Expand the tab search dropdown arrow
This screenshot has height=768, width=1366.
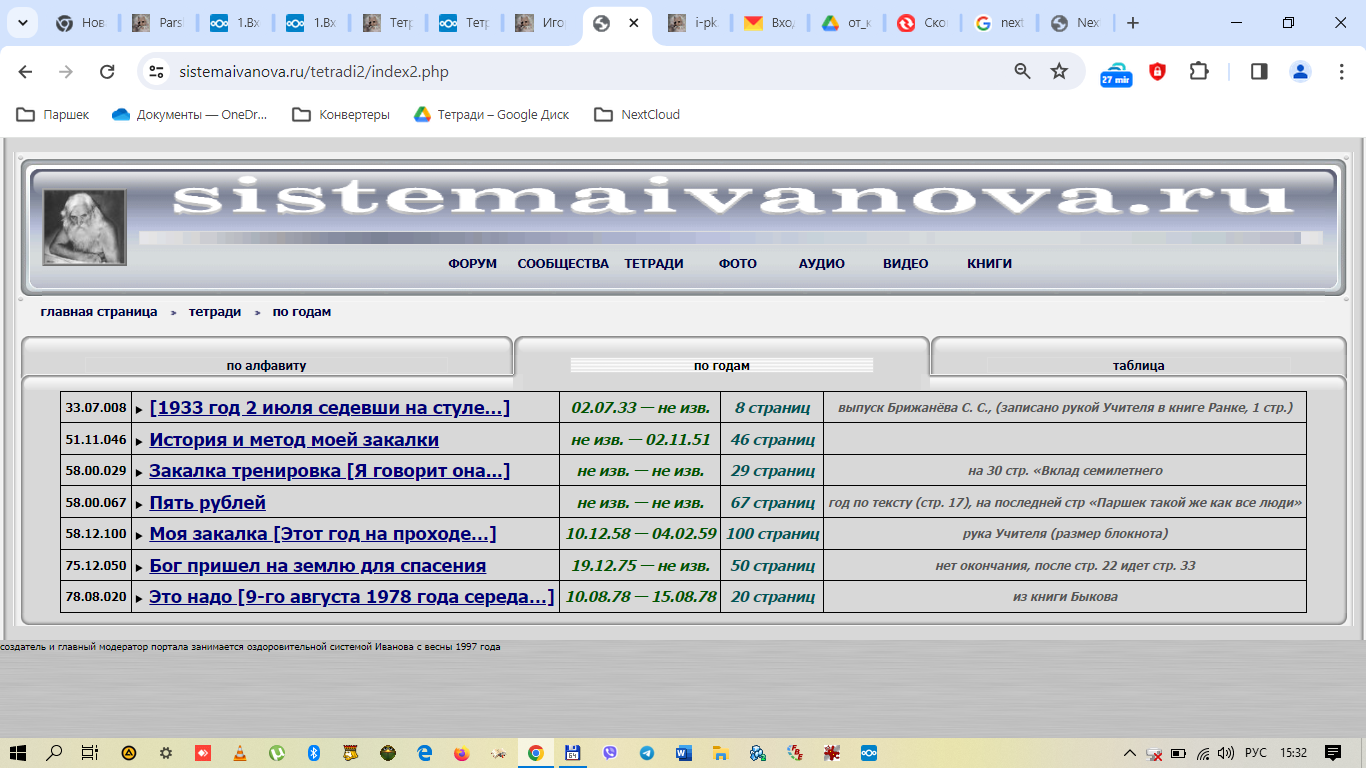[22, 23]
